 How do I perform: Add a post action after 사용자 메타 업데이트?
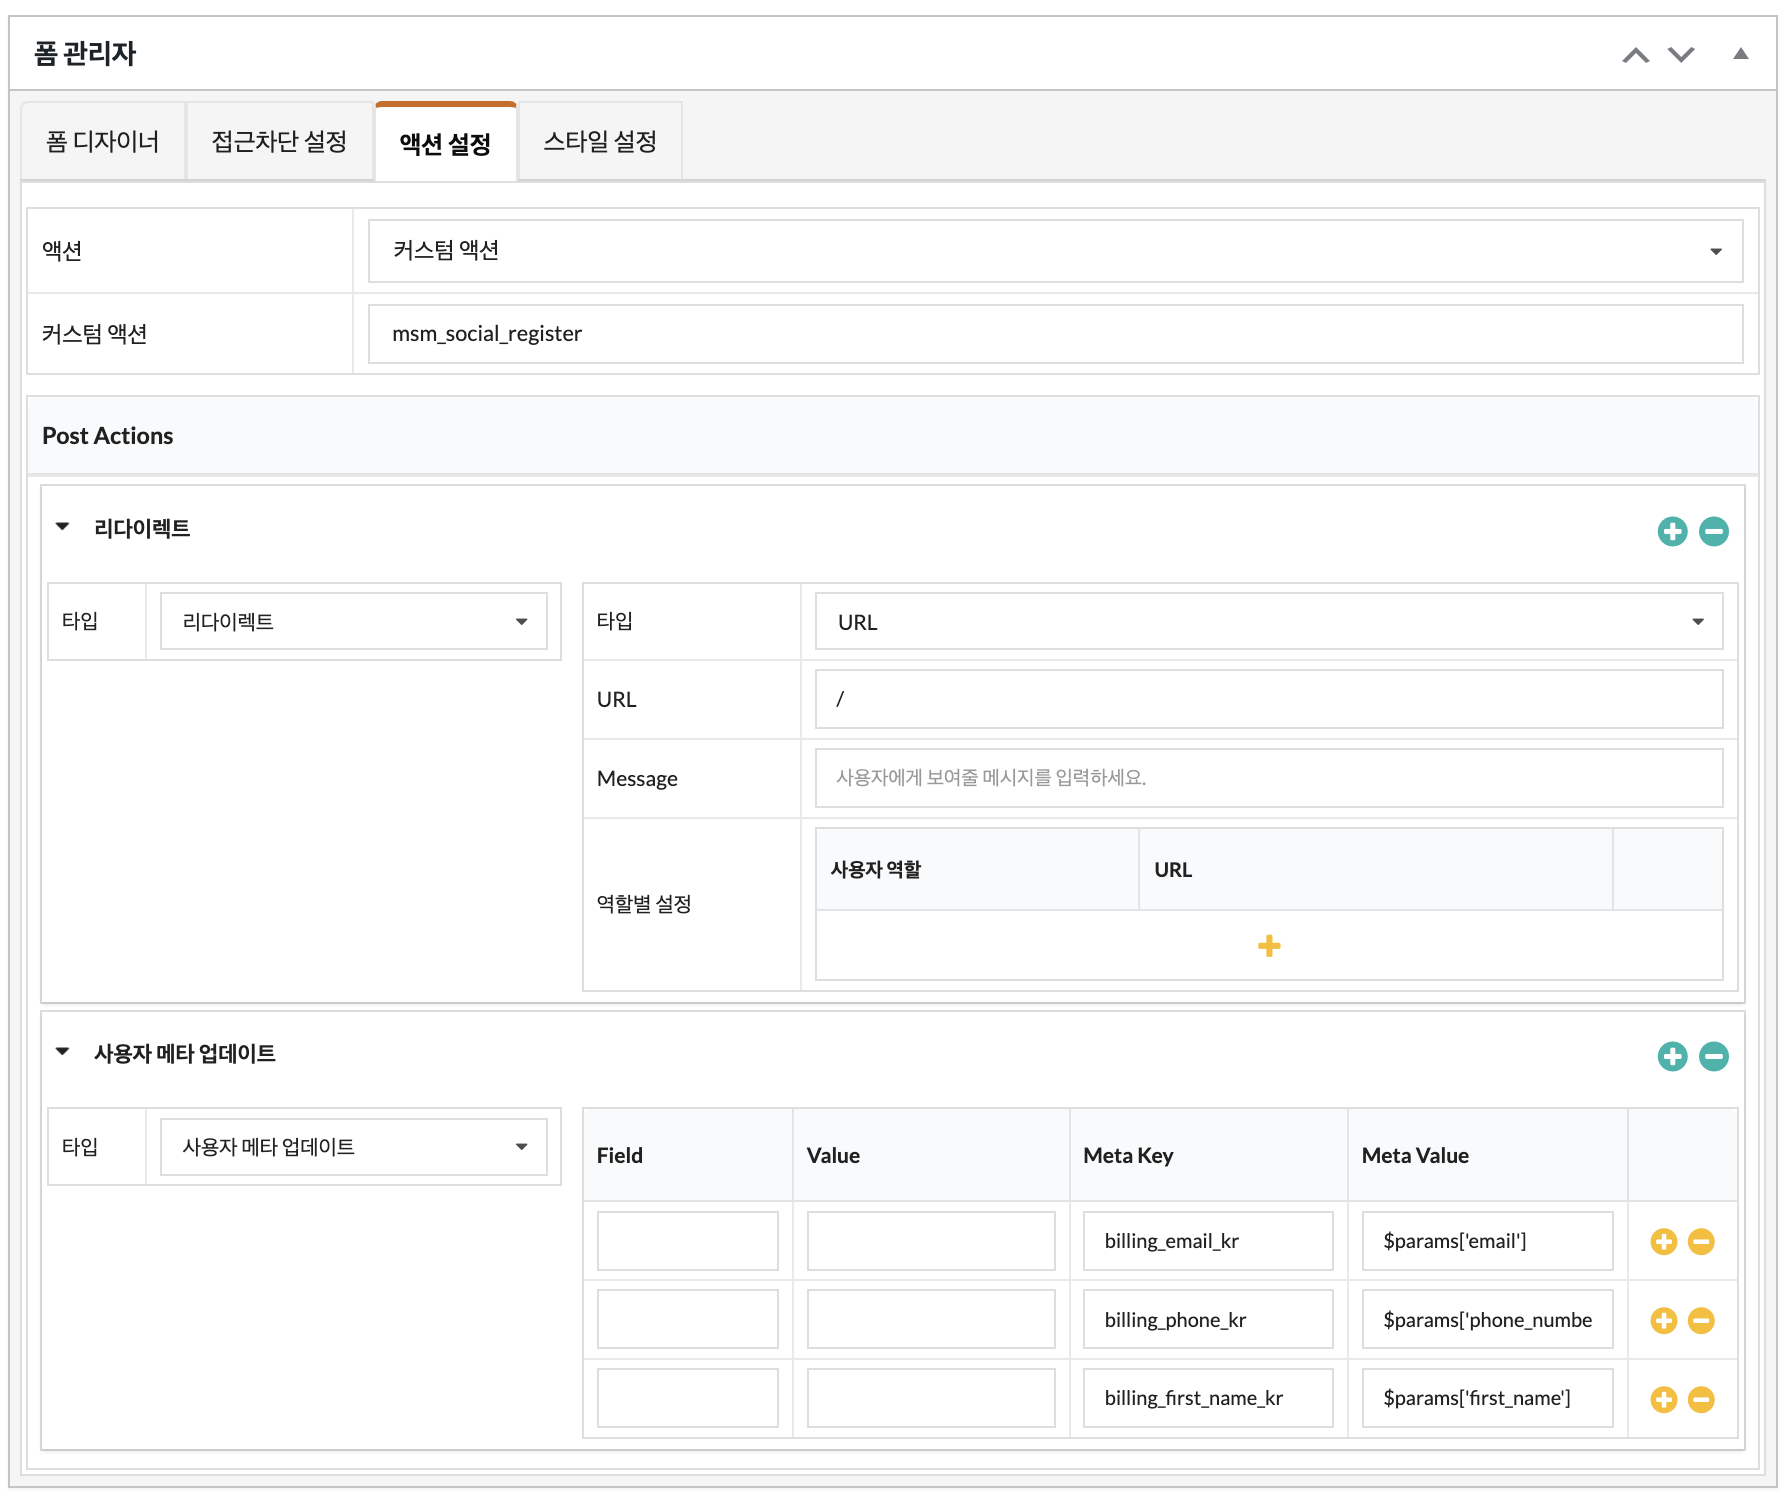point(1672,1056)
